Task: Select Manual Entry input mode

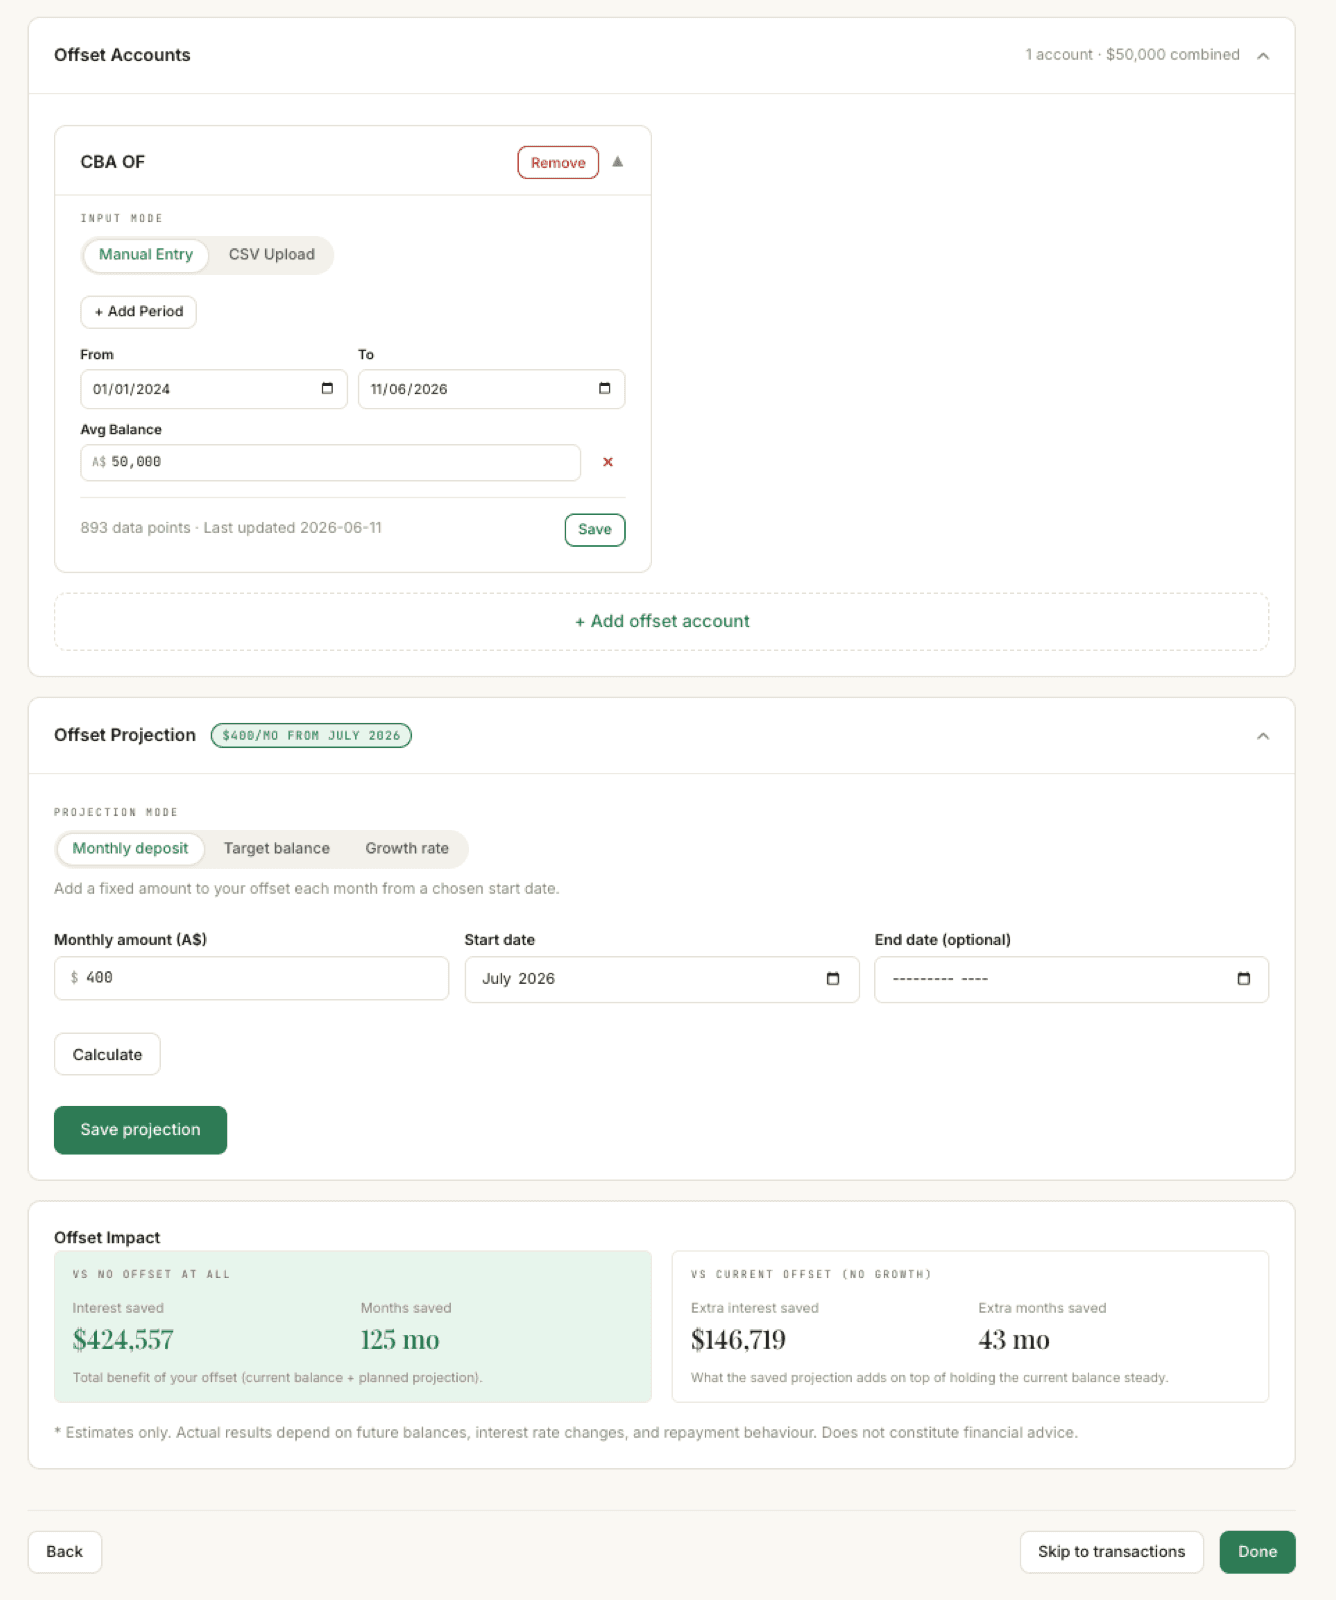Action: [x=146, y=255]
